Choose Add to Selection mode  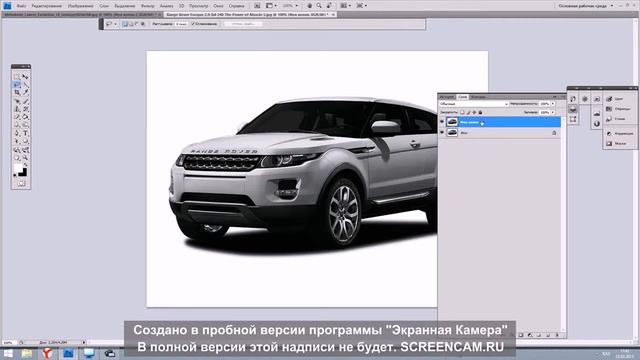tap(131, 24)
